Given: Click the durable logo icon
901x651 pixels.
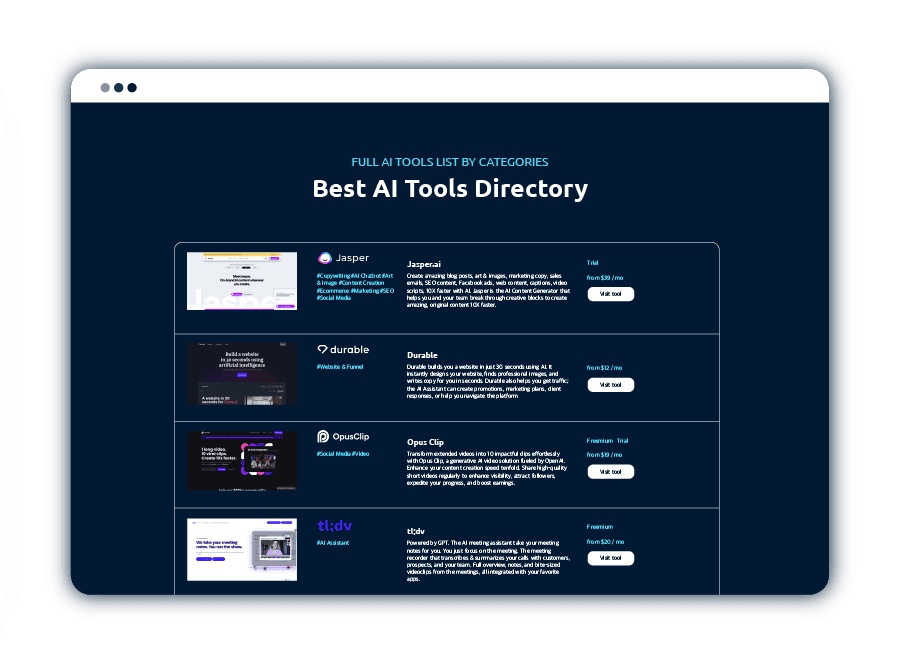Looking at the screenshot, I should click(x=322, y=349).
